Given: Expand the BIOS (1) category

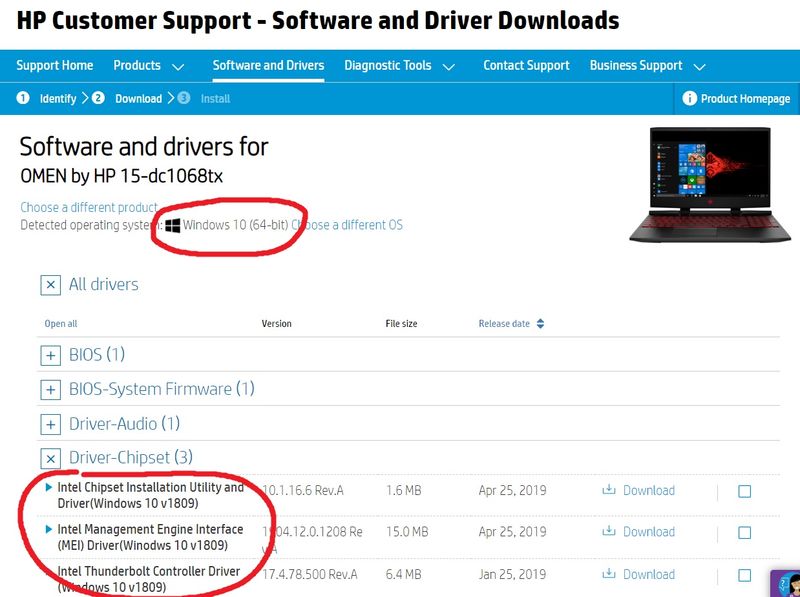Looking at the screenshot, I should (50, 355).
